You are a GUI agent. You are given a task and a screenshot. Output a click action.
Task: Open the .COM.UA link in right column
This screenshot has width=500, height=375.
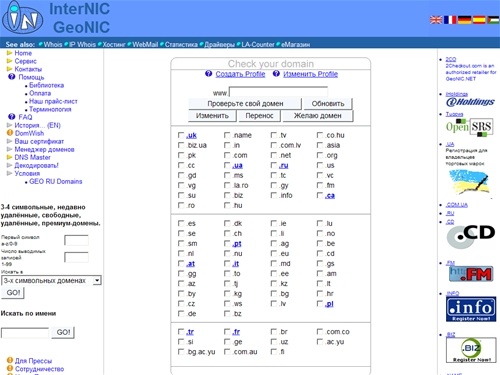tap(457, 205)
